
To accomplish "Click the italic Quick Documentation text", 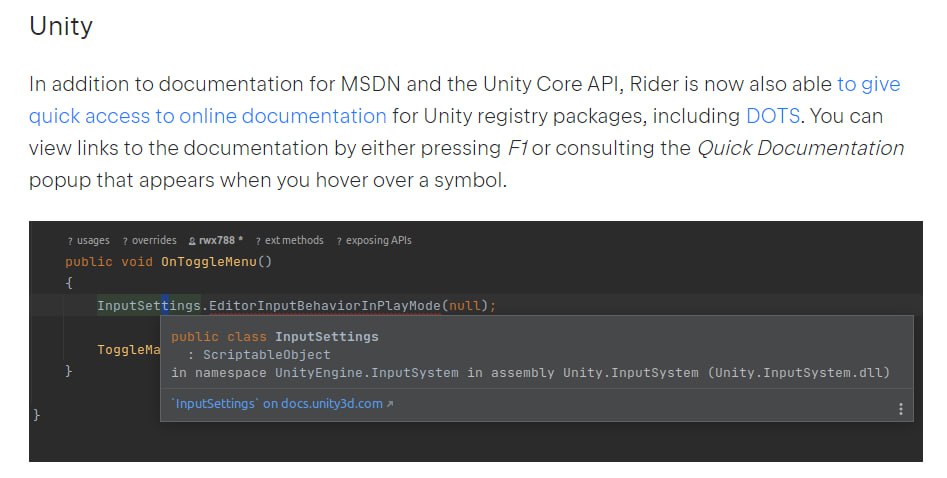I will tap(800, 148).
